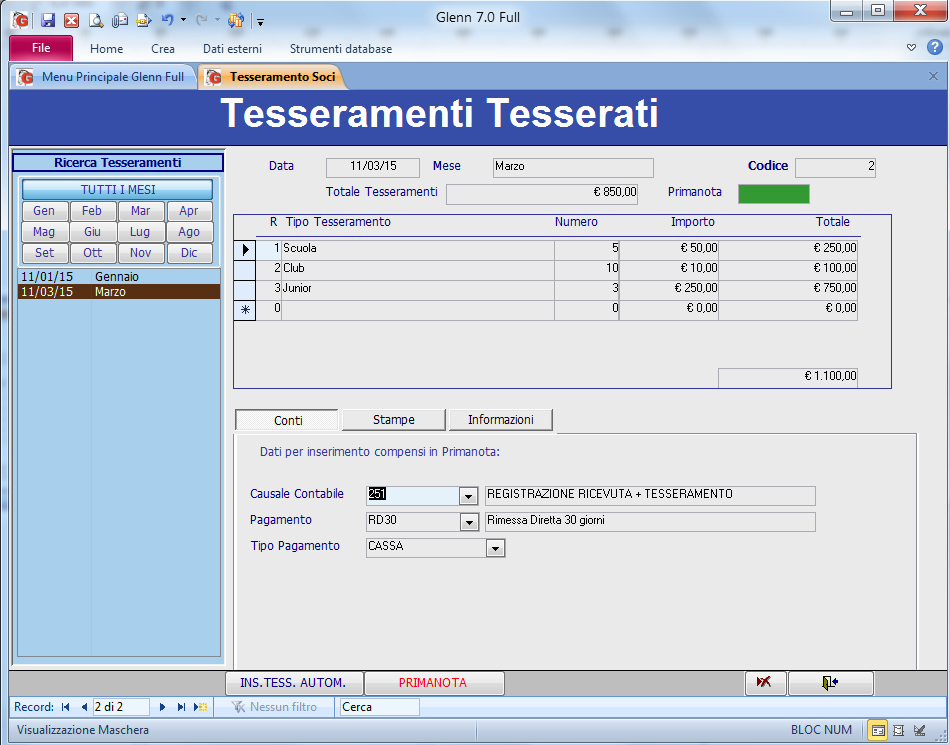Screen dimensions: 950x745
Task: Go to next record arrow
Action: pos(162,707)
